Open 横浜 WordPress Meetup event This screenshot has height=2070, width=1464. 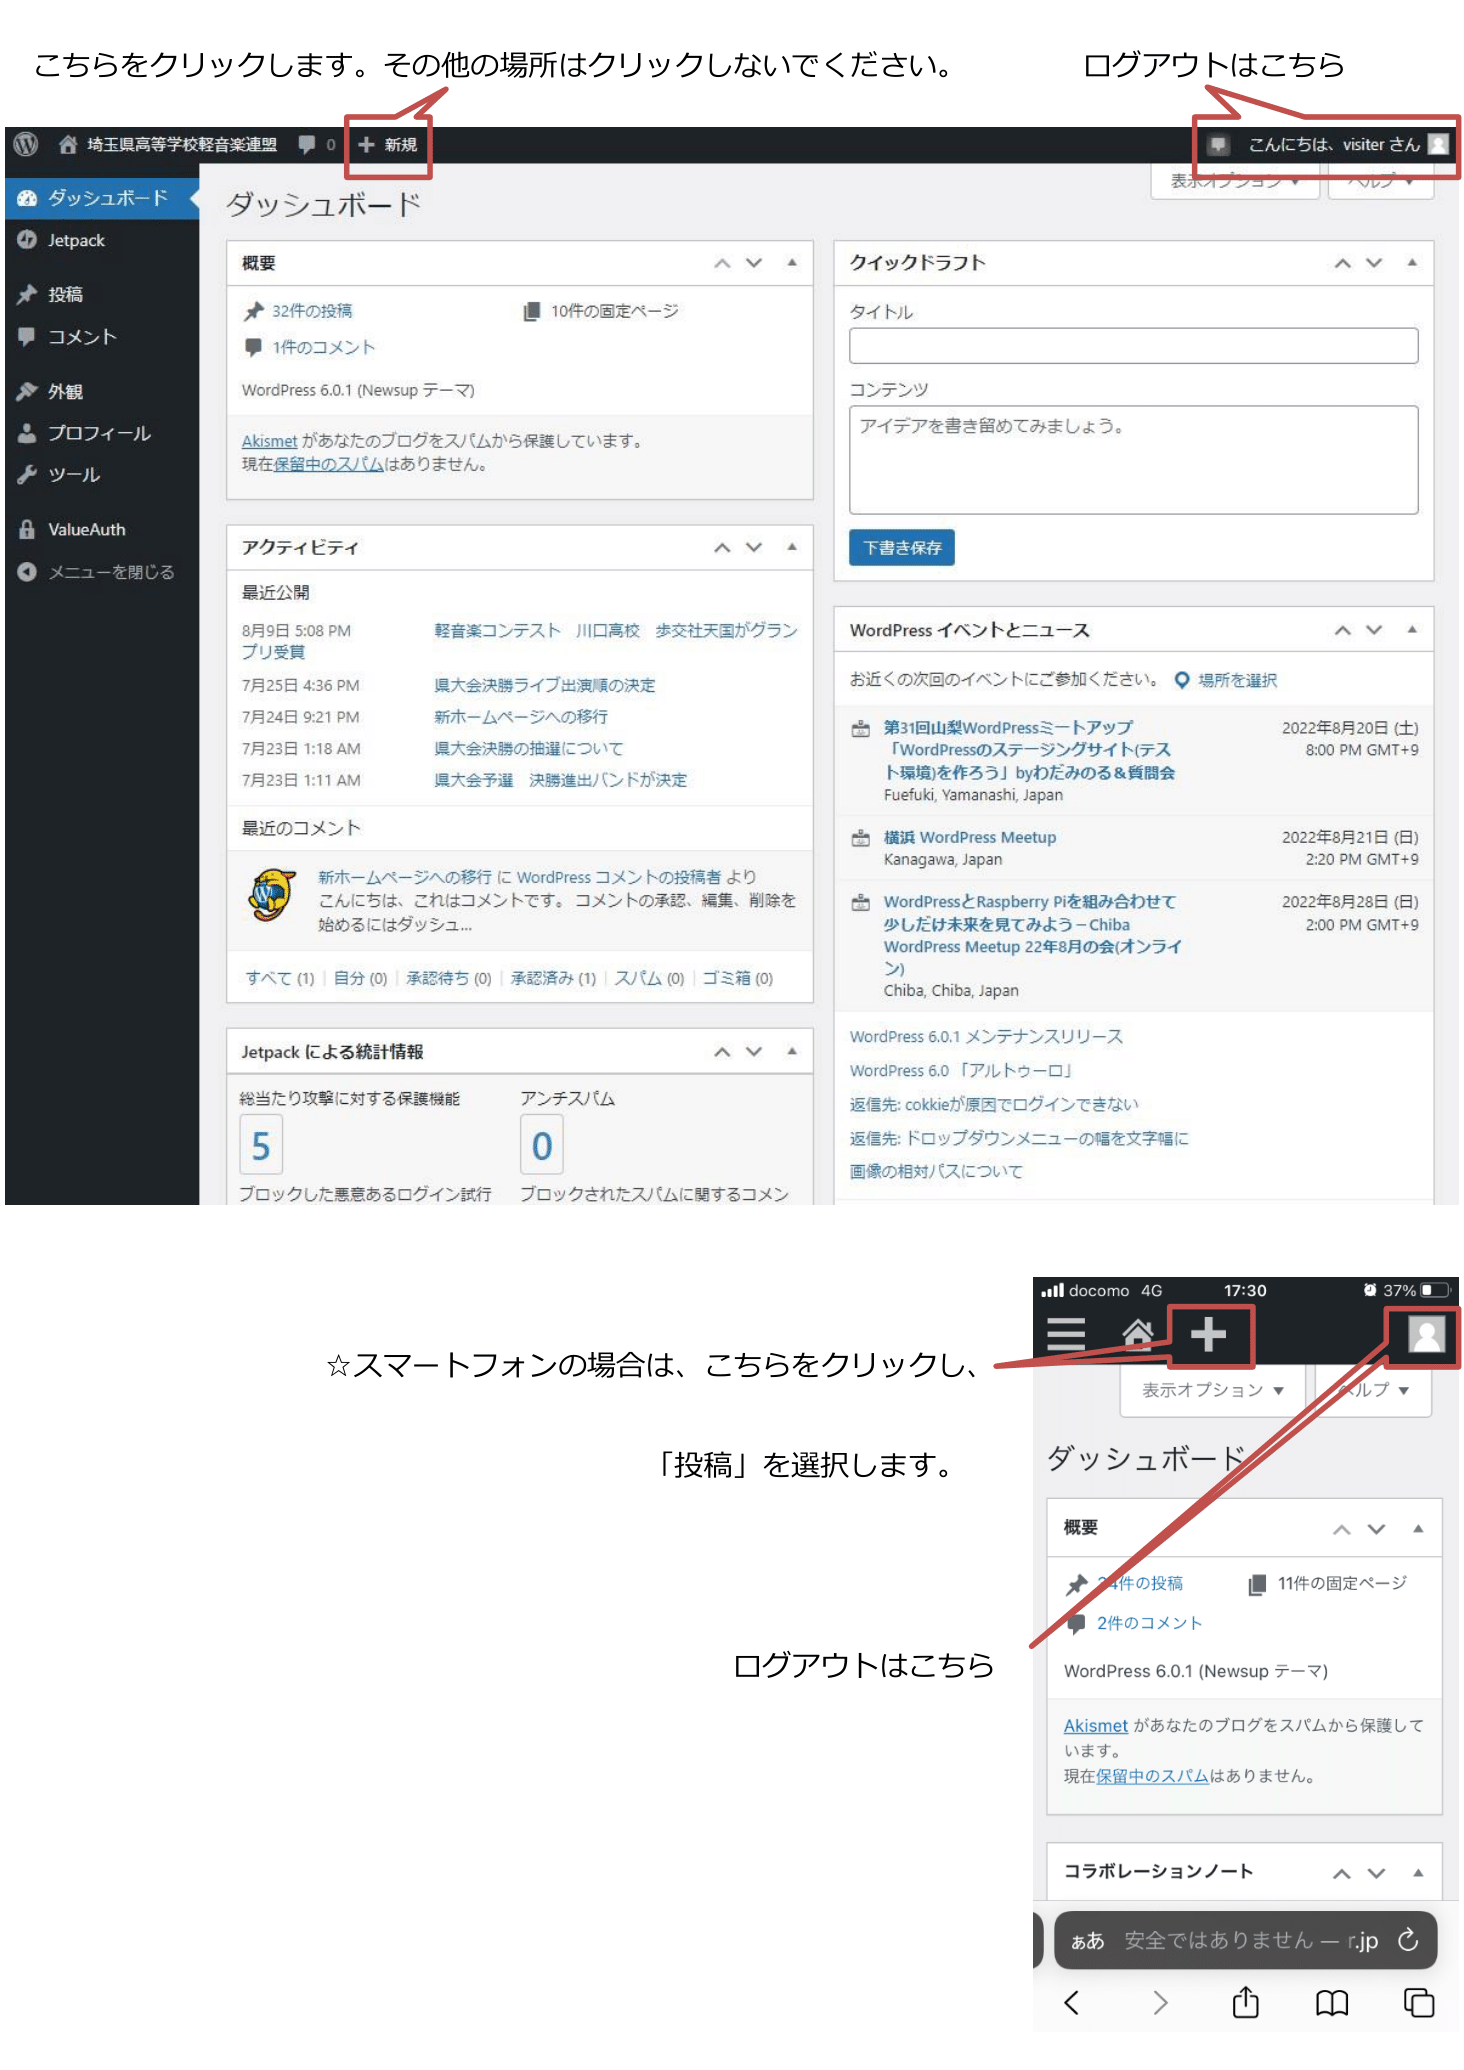pos(970,838)
